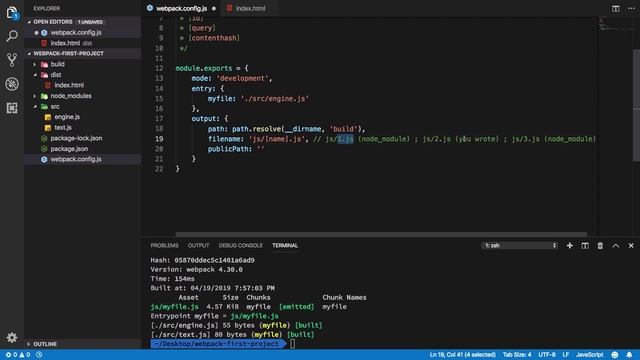Split the terminal pane

point(585,245)
